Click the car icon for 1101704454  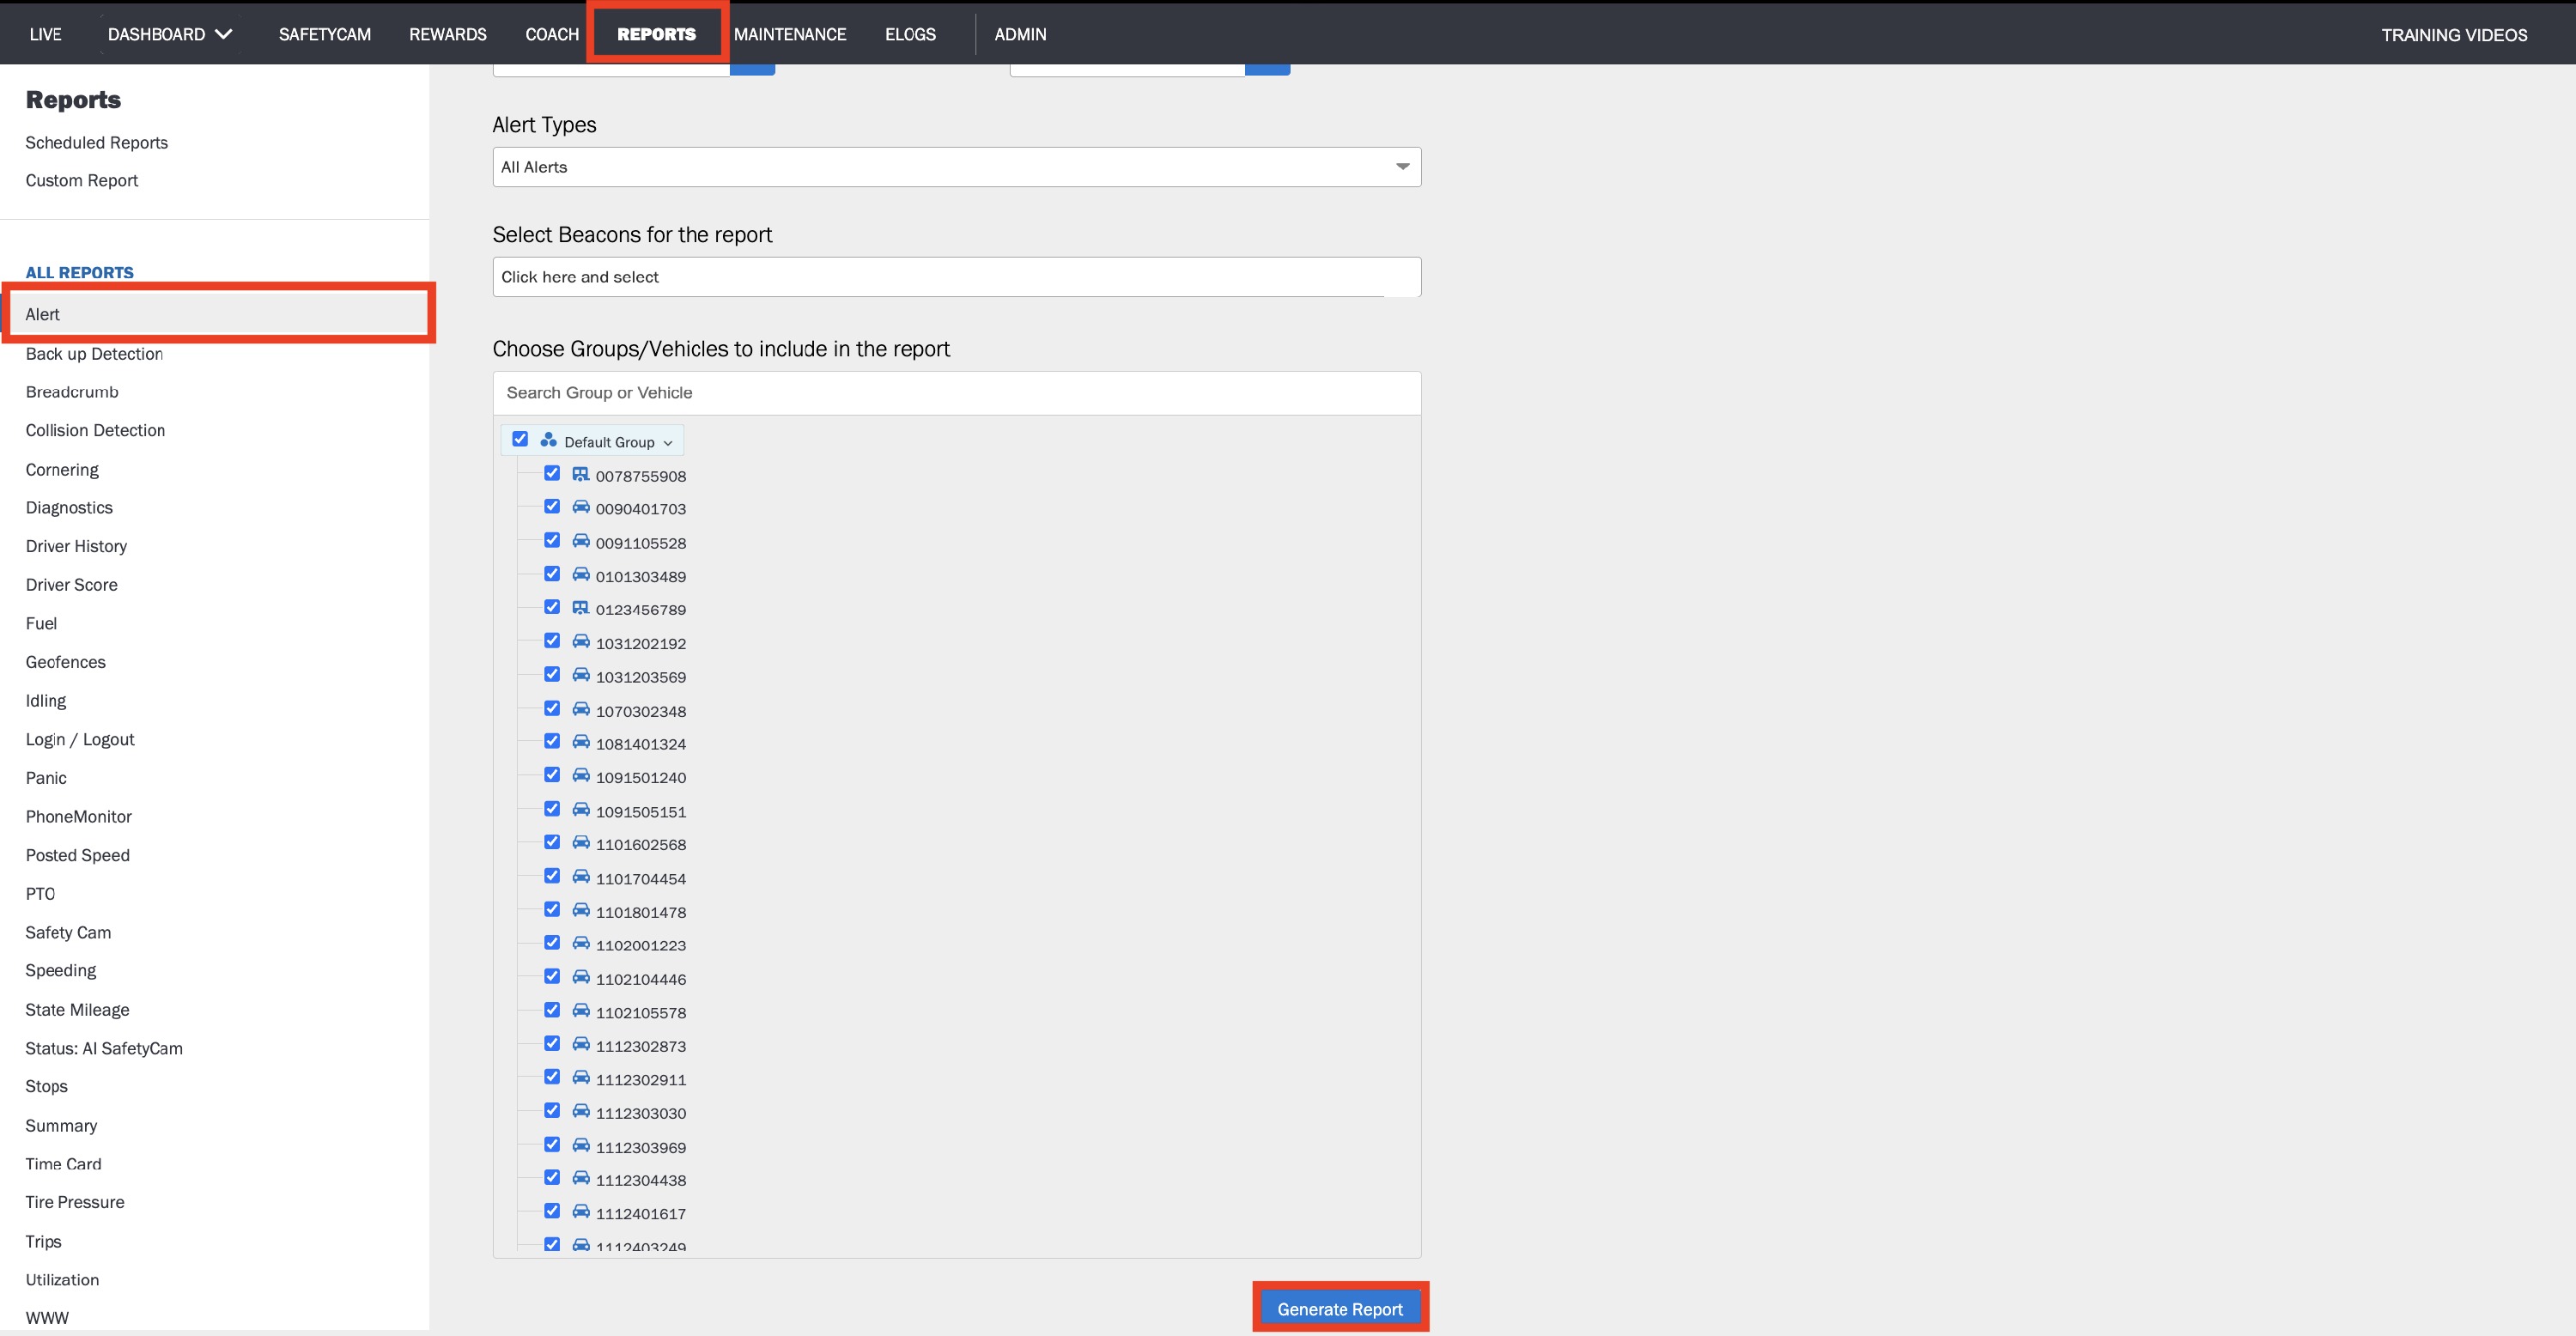pyautogui.click(x=580, y=876)
